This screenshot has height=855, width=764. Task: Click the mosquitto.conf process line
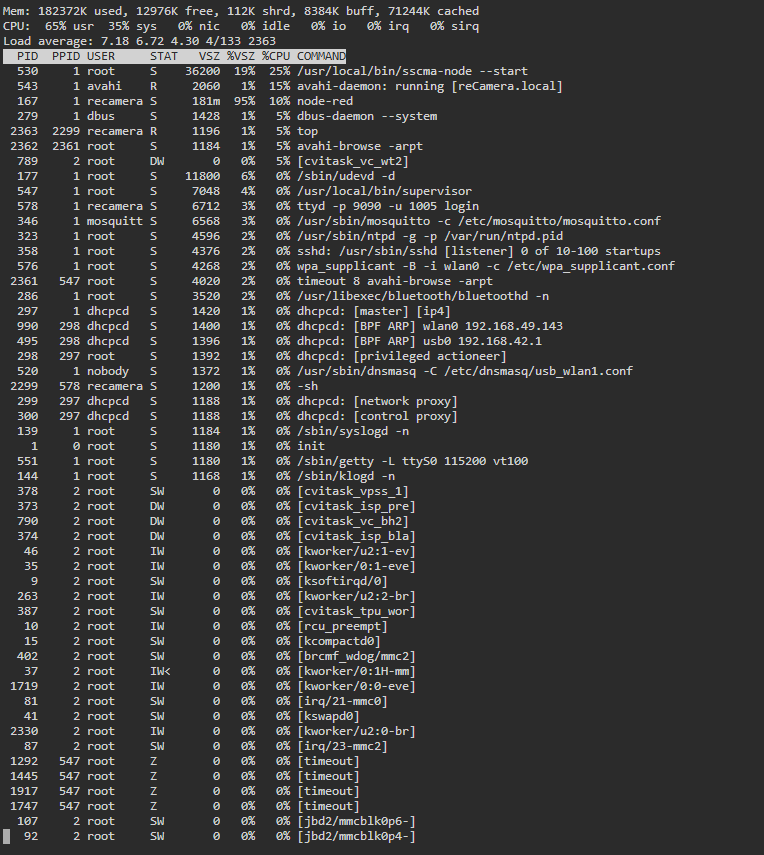[x=335, y=221]
